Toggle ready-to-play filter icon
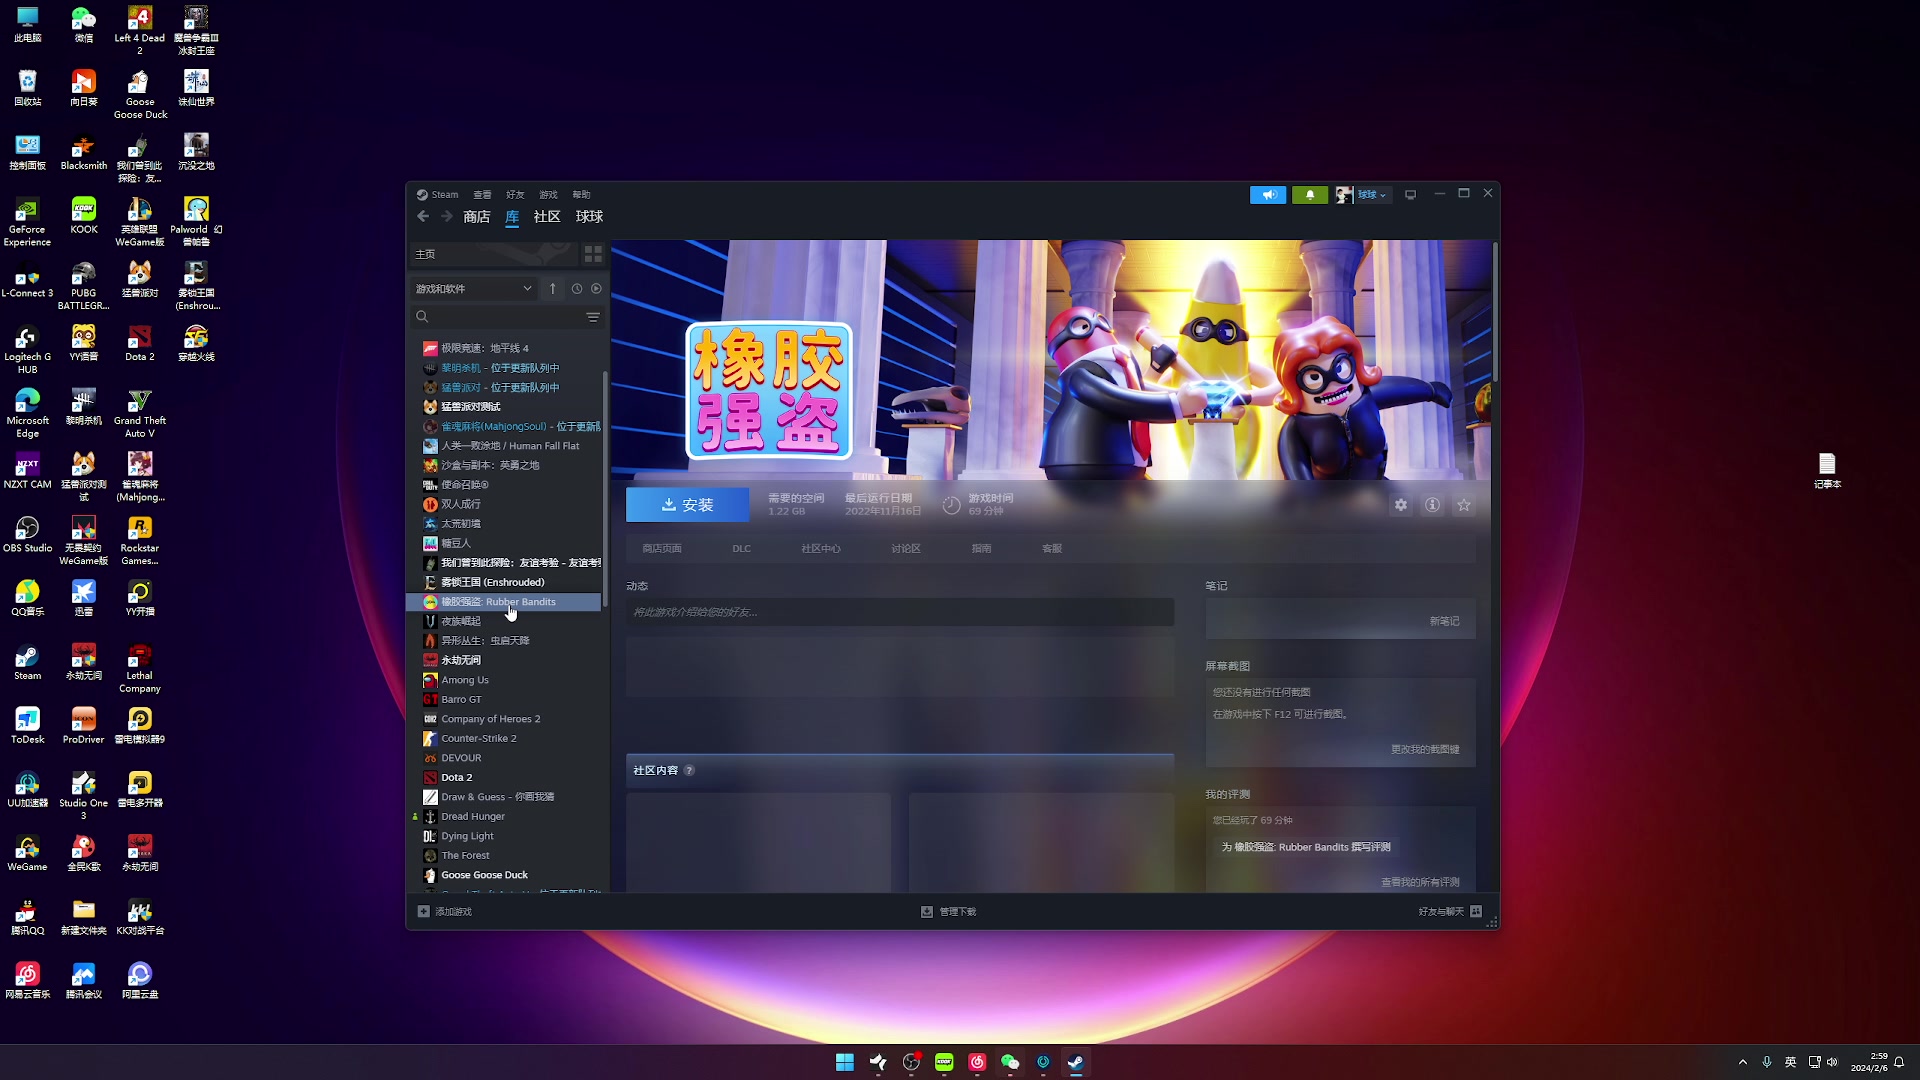 [597, 289]
